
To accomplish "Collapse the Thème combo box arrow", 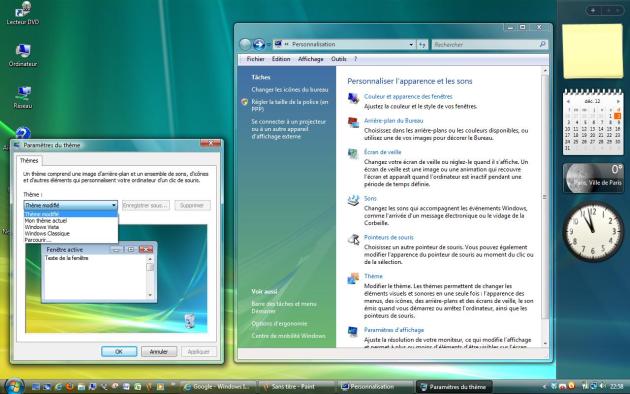I will coord(114,205).
